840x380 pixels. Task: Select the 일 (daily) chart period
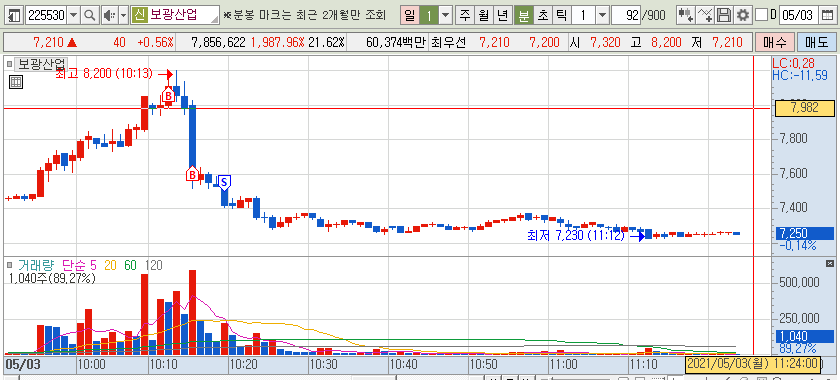(x=410, y=16)
